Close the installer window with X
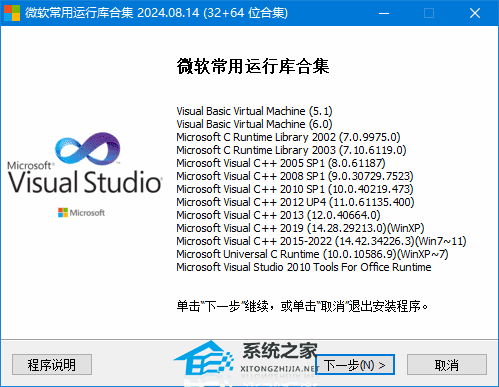499x387 pixels. [475, 13]
